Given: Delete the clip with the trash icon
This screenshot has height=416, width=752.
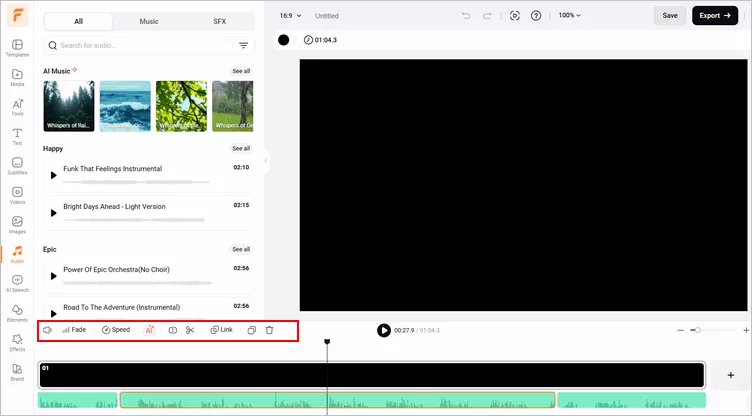Looking at the screenshot, I should (270, 330).
